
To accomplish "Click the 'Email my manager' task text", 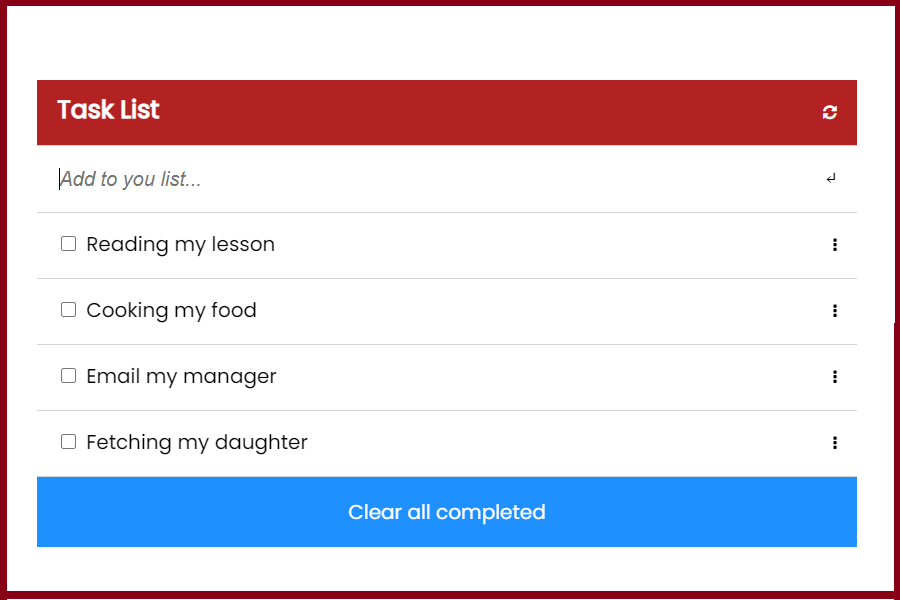I will 181,376.
